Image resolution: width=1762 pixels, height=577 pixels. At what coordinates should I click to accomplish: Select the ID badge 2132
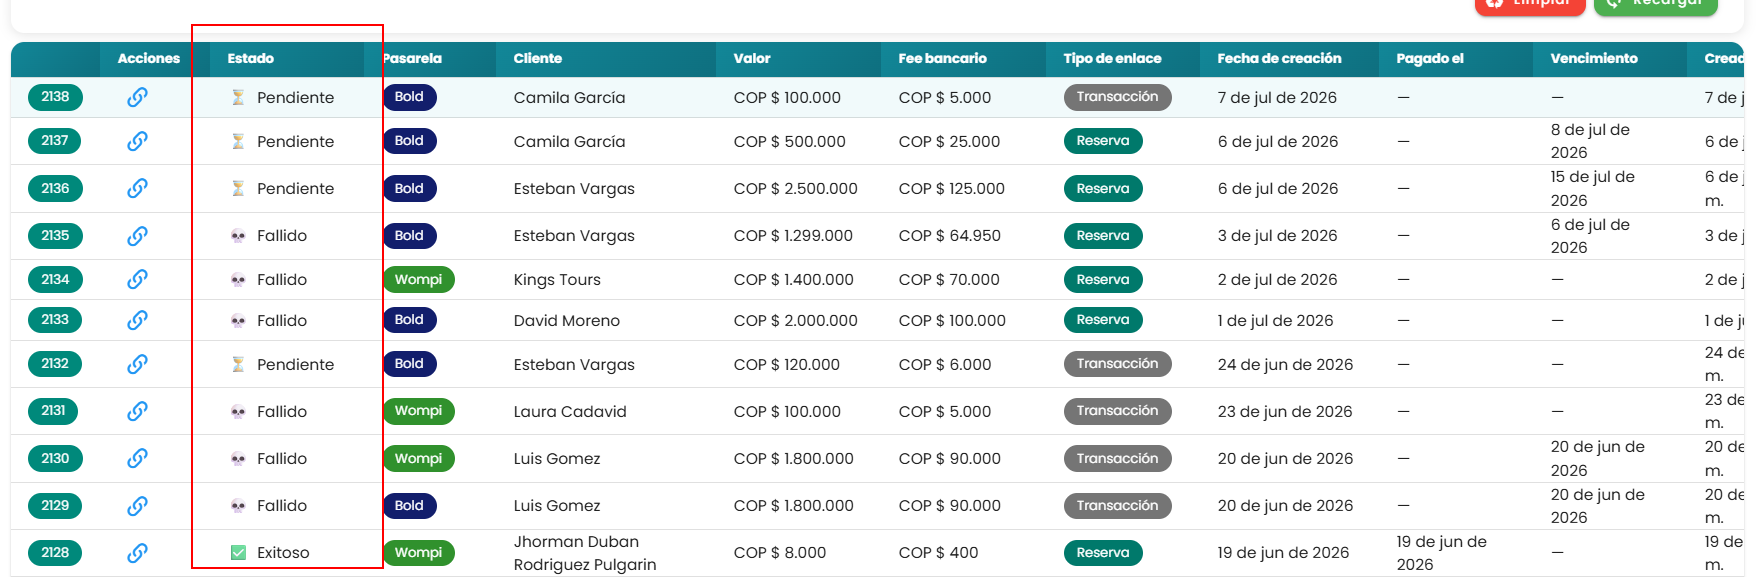[x=55, y=364]
